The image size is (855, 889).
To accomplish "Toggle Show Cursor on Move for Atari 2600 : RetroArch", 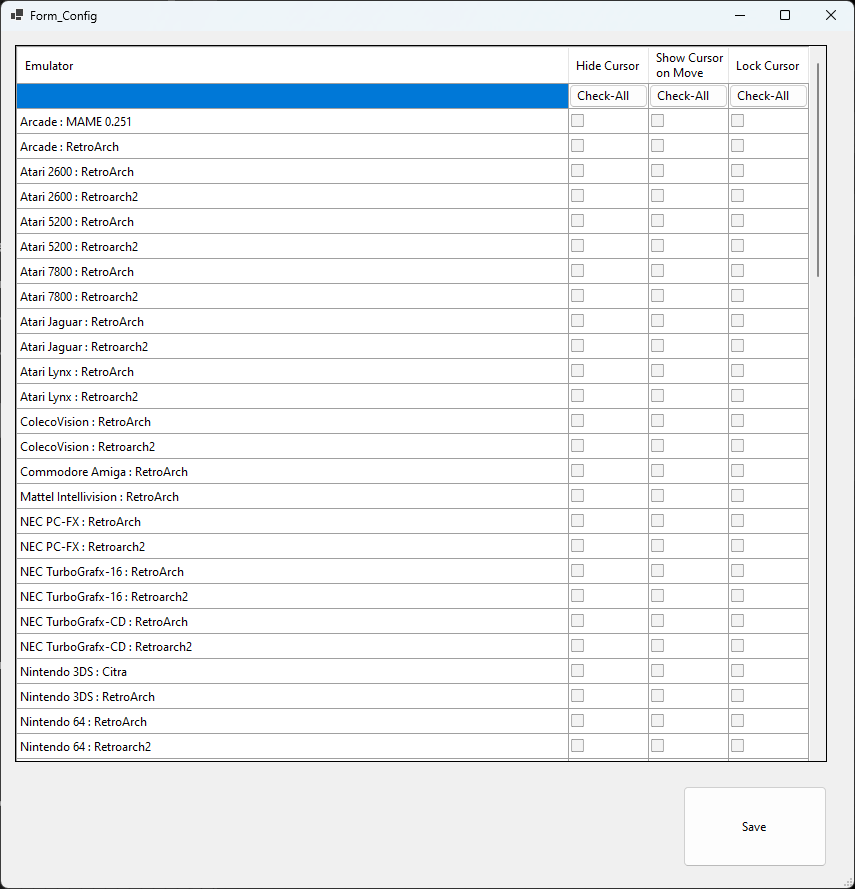I will [657, 171].
